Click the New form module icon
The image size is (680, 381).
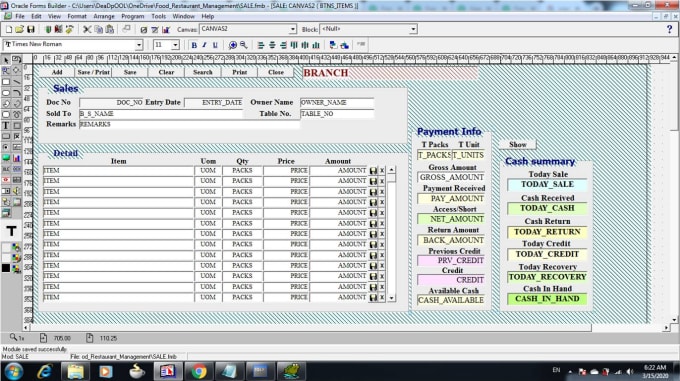[x=9, y=29]
